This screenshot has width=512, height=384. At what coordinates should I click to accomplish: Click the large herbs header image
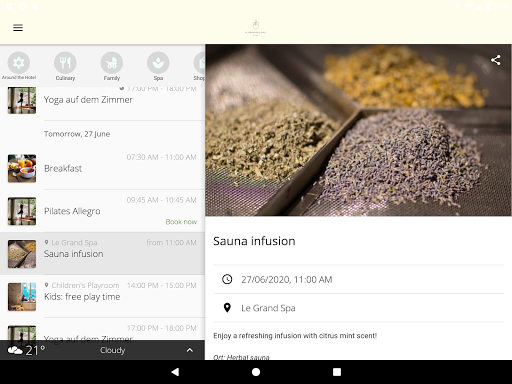358,130
